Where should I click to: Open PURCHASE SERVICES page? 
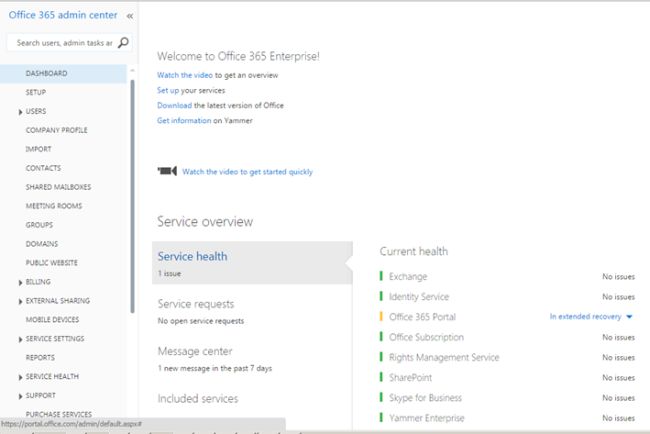58,414
